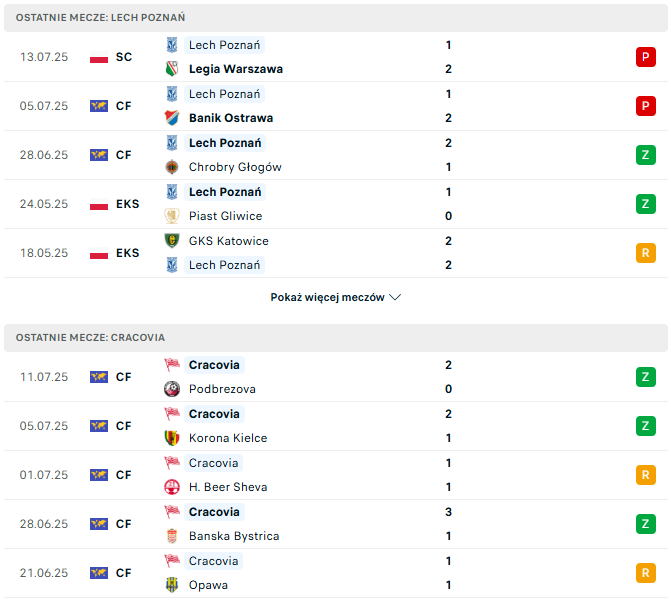Click the red P badge for Legia match
The width and height of the screenshot is (671, 611).
click(x=646, y=57)
